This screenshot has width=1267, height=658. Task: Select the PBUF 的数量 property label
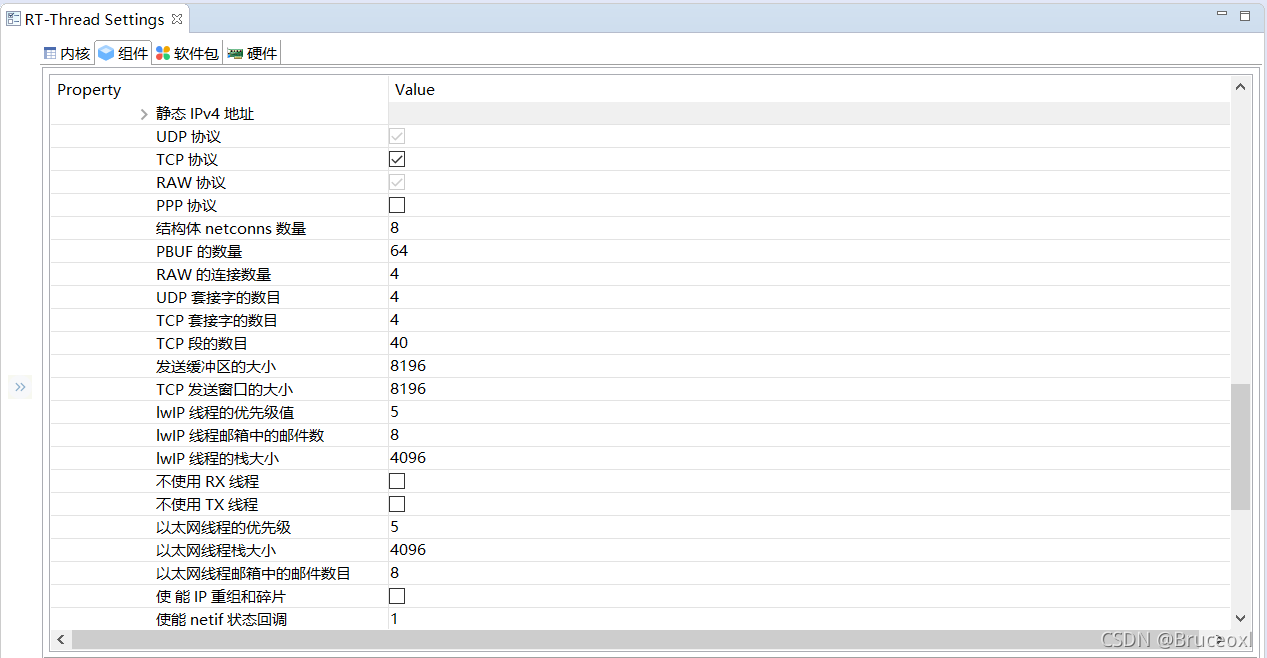coord(199,252)
